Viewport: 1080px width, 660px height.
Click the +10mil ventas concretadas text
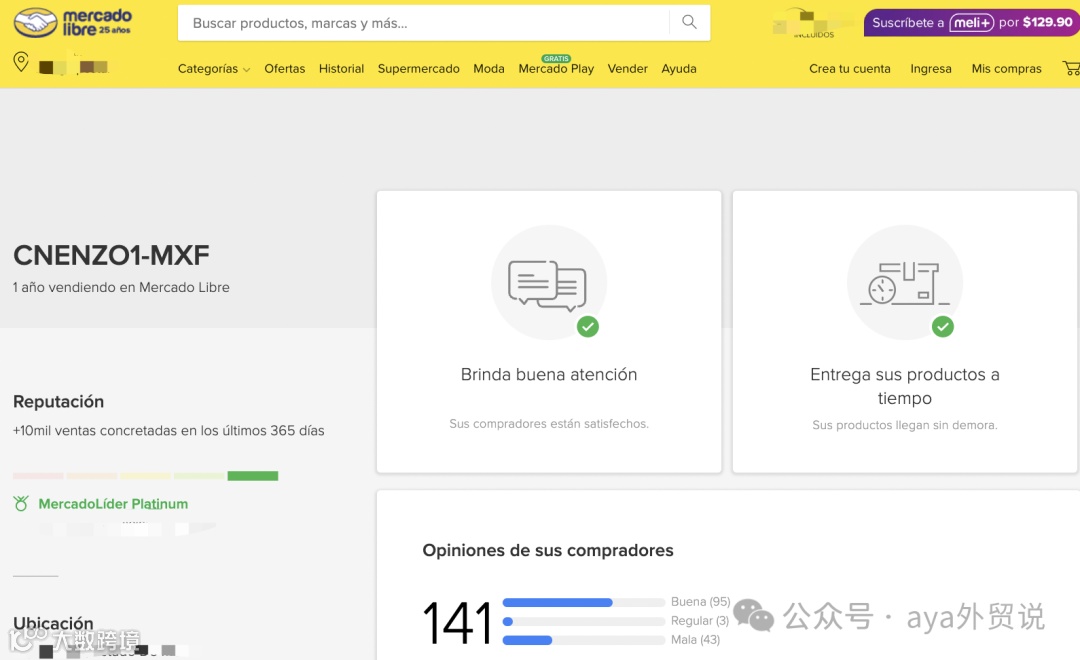tap(169, 431)
